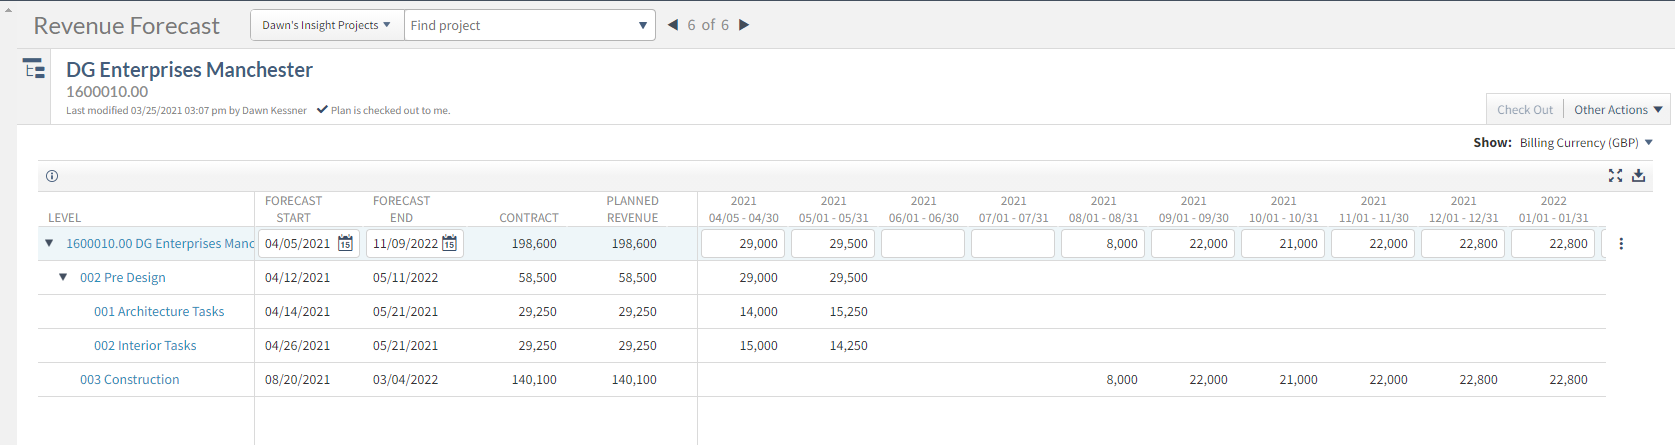Go to previous project arrow
1675x445 pixels.
(x=673, y=25)
